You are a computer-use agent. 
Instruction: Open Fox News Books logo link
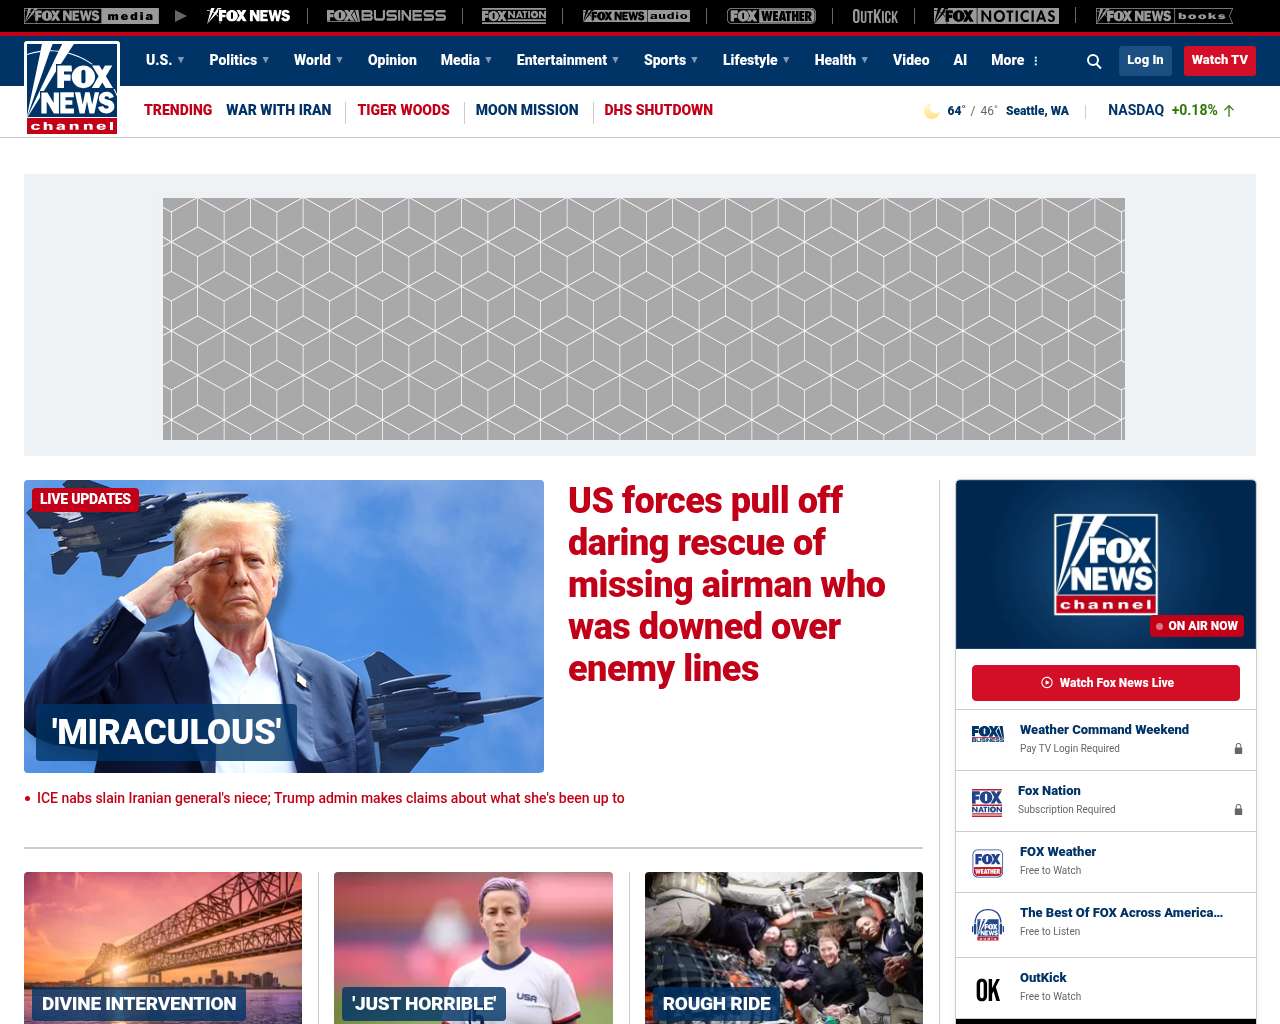[x=1164, y=16]
